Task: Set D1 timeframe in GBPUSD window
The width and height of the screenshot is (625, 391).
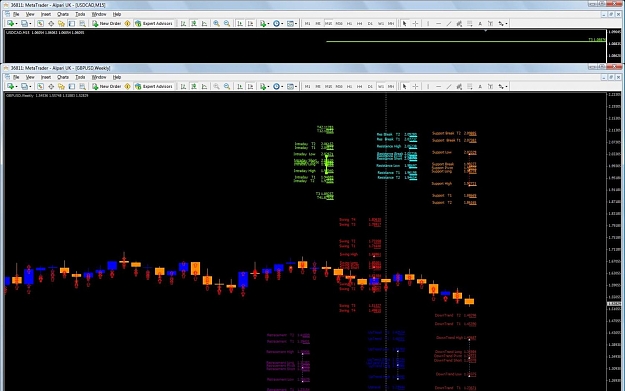Action: pyautogui.click(x=370, y=86)
